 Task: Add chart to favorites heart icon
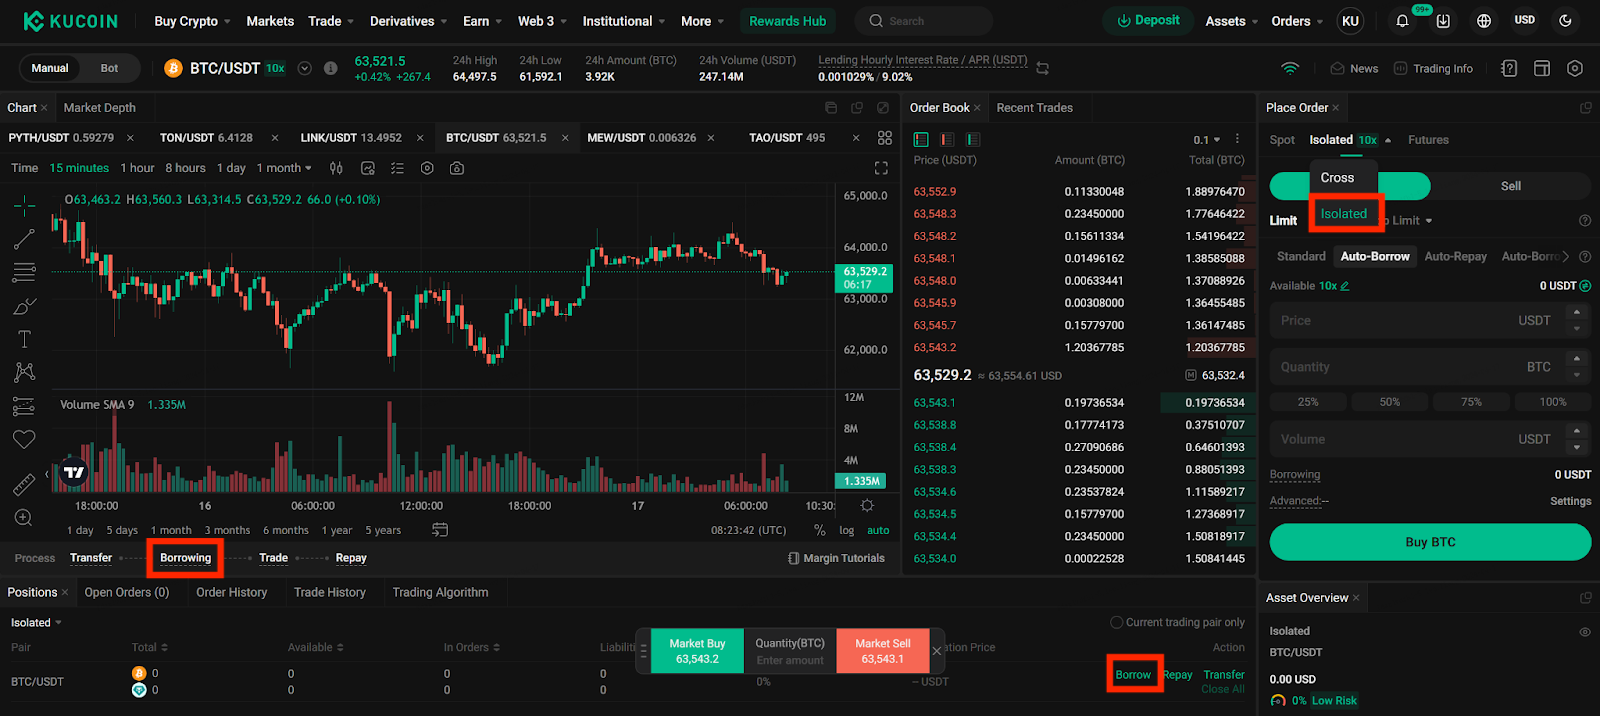click(x=24, y=439)
